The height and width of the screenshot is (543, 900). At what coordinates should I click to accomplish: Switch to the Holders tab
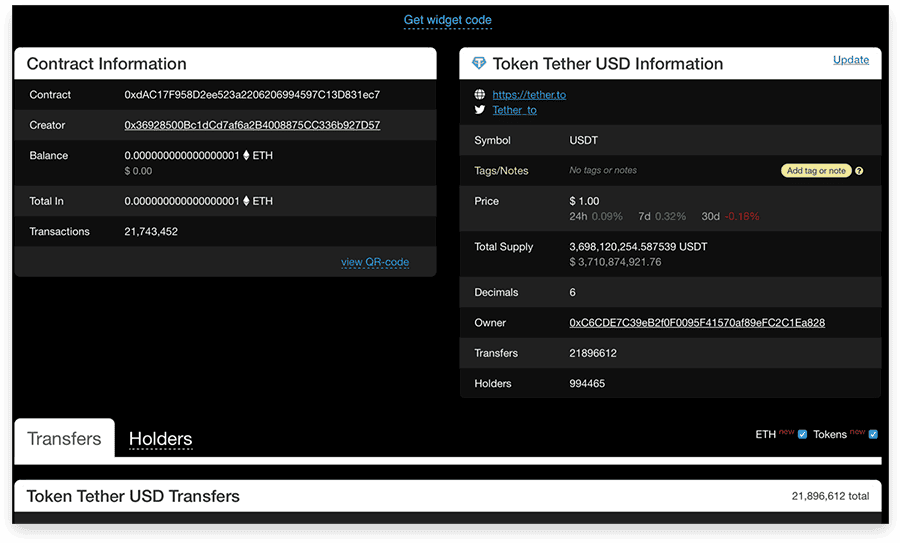pos(160,439)
